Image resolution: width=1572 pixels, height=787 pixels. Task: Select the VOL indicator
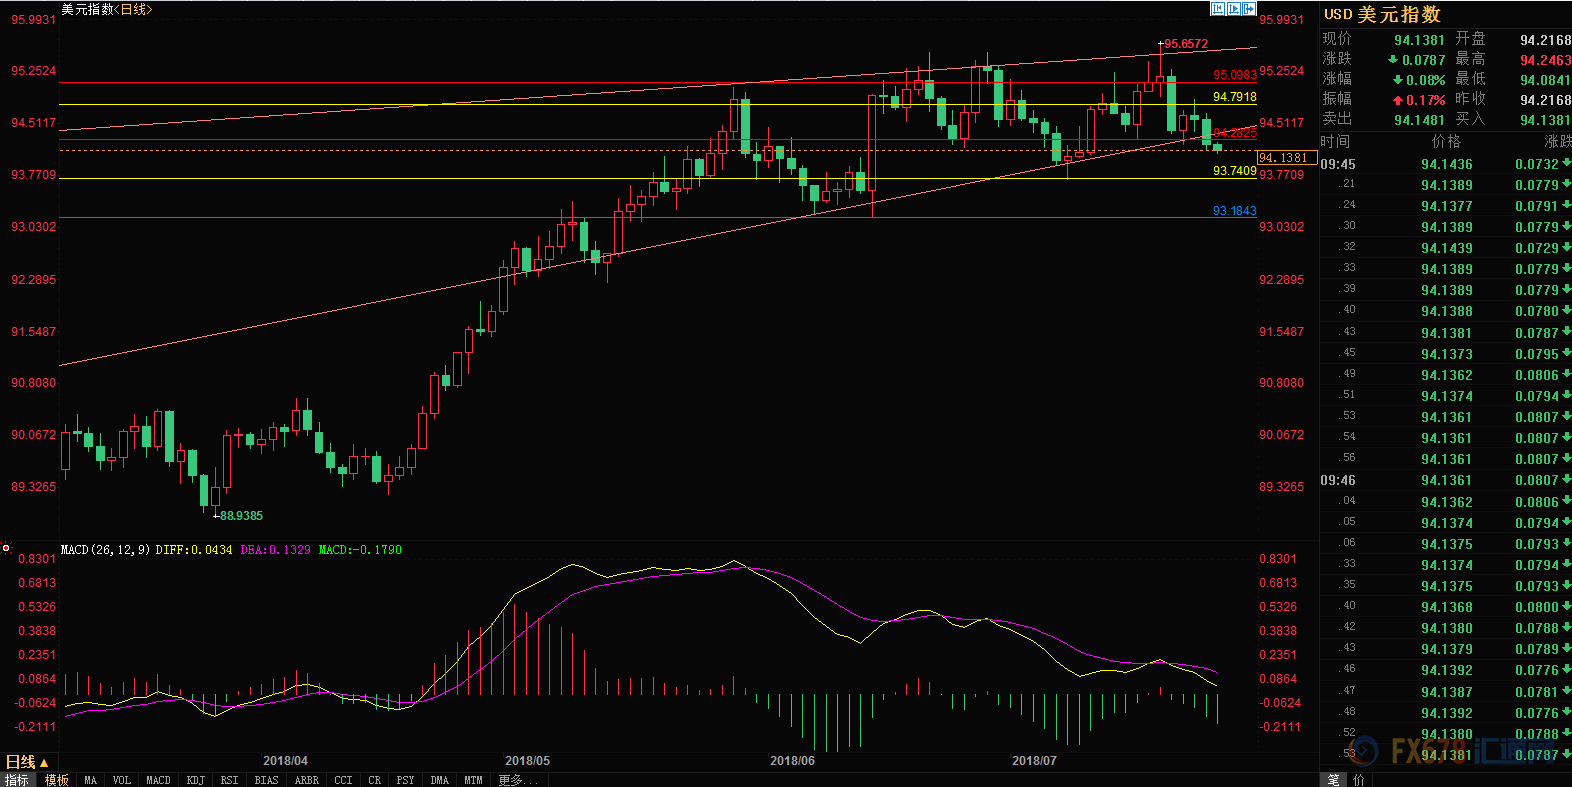122,780
